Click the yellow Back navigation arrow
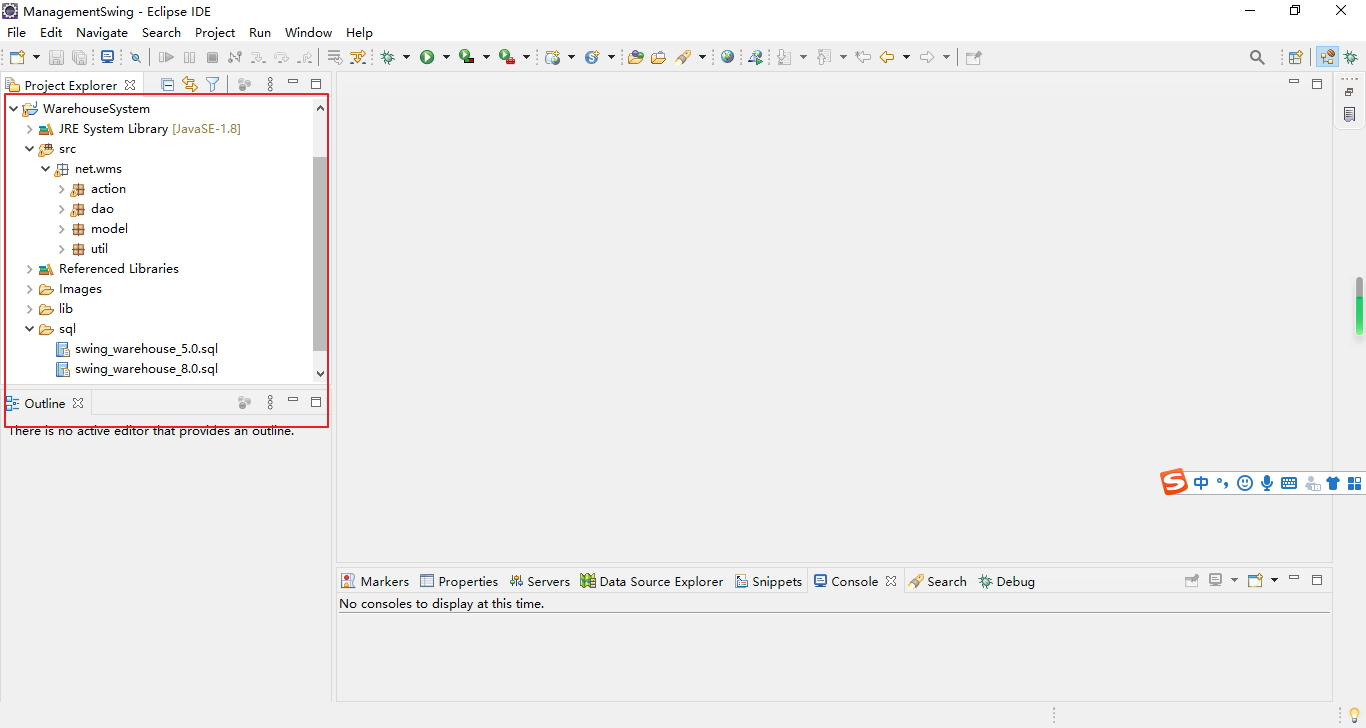Image resolution: width=1366 pixels, height=728 pixels. coord(886,58)
